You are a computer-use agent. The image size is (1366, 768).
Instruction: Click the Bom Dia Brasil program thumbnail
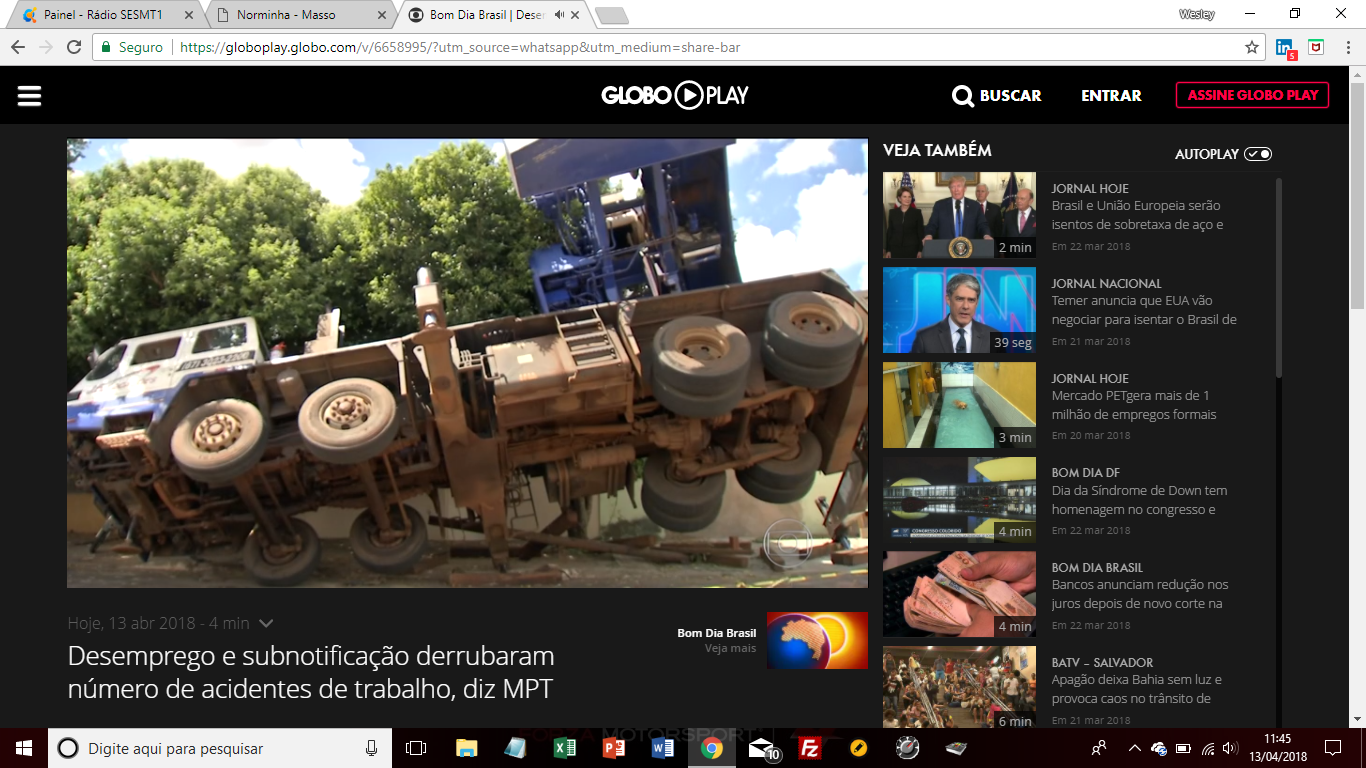click(817, 640)
